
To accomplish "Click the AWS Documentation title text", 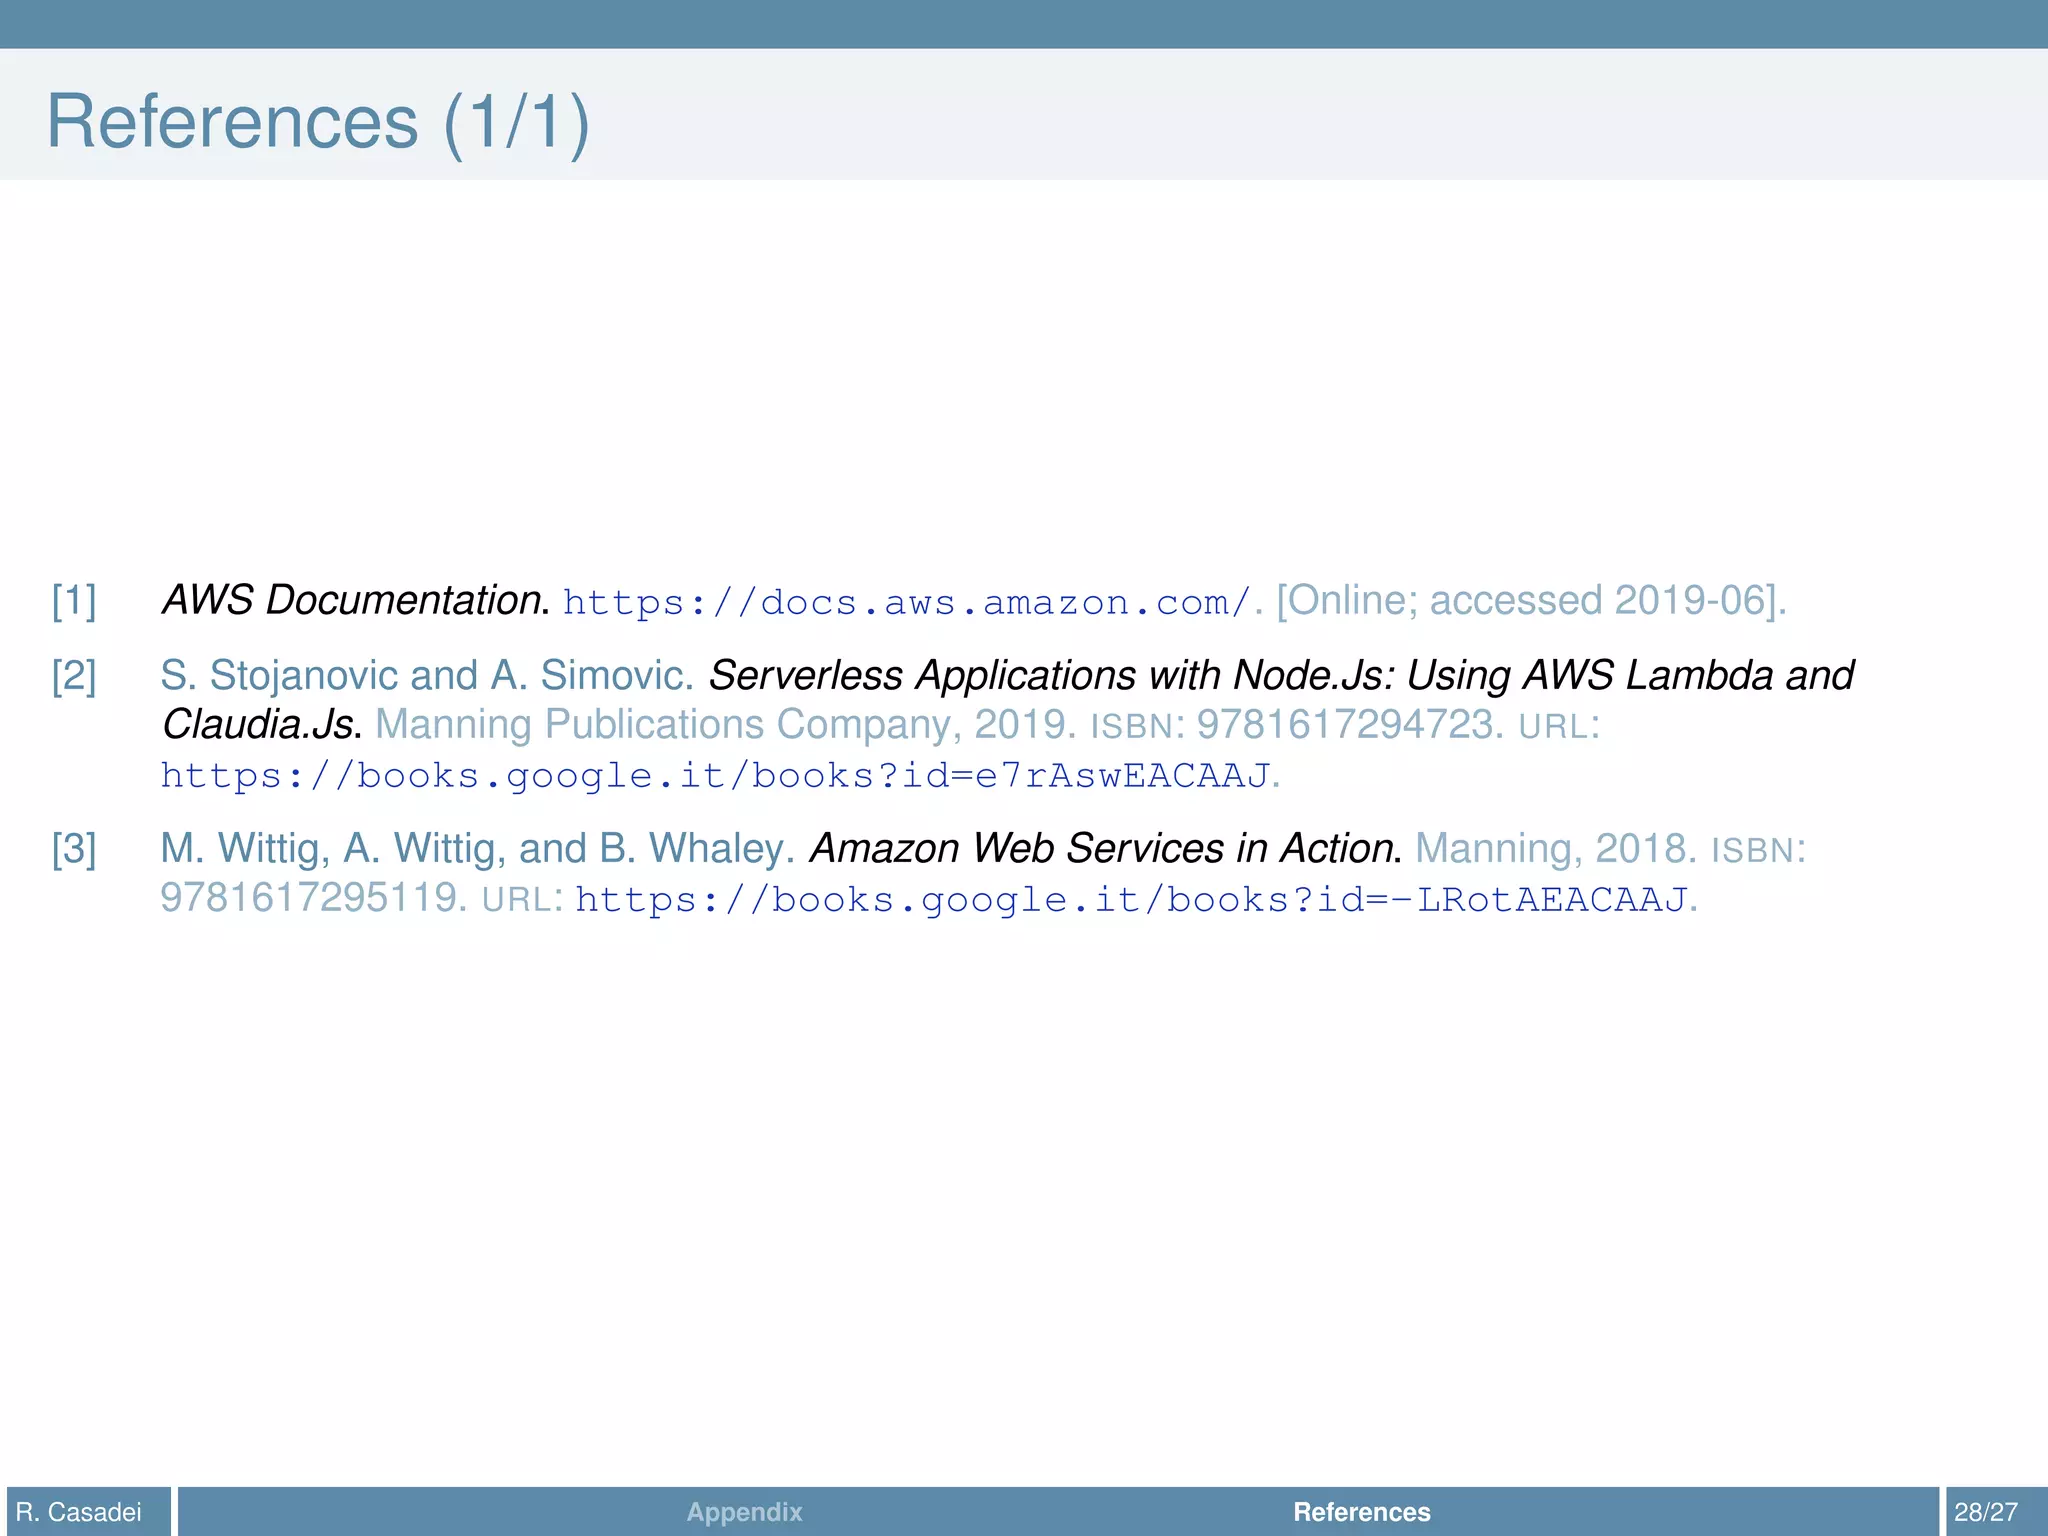I will 354,600.
